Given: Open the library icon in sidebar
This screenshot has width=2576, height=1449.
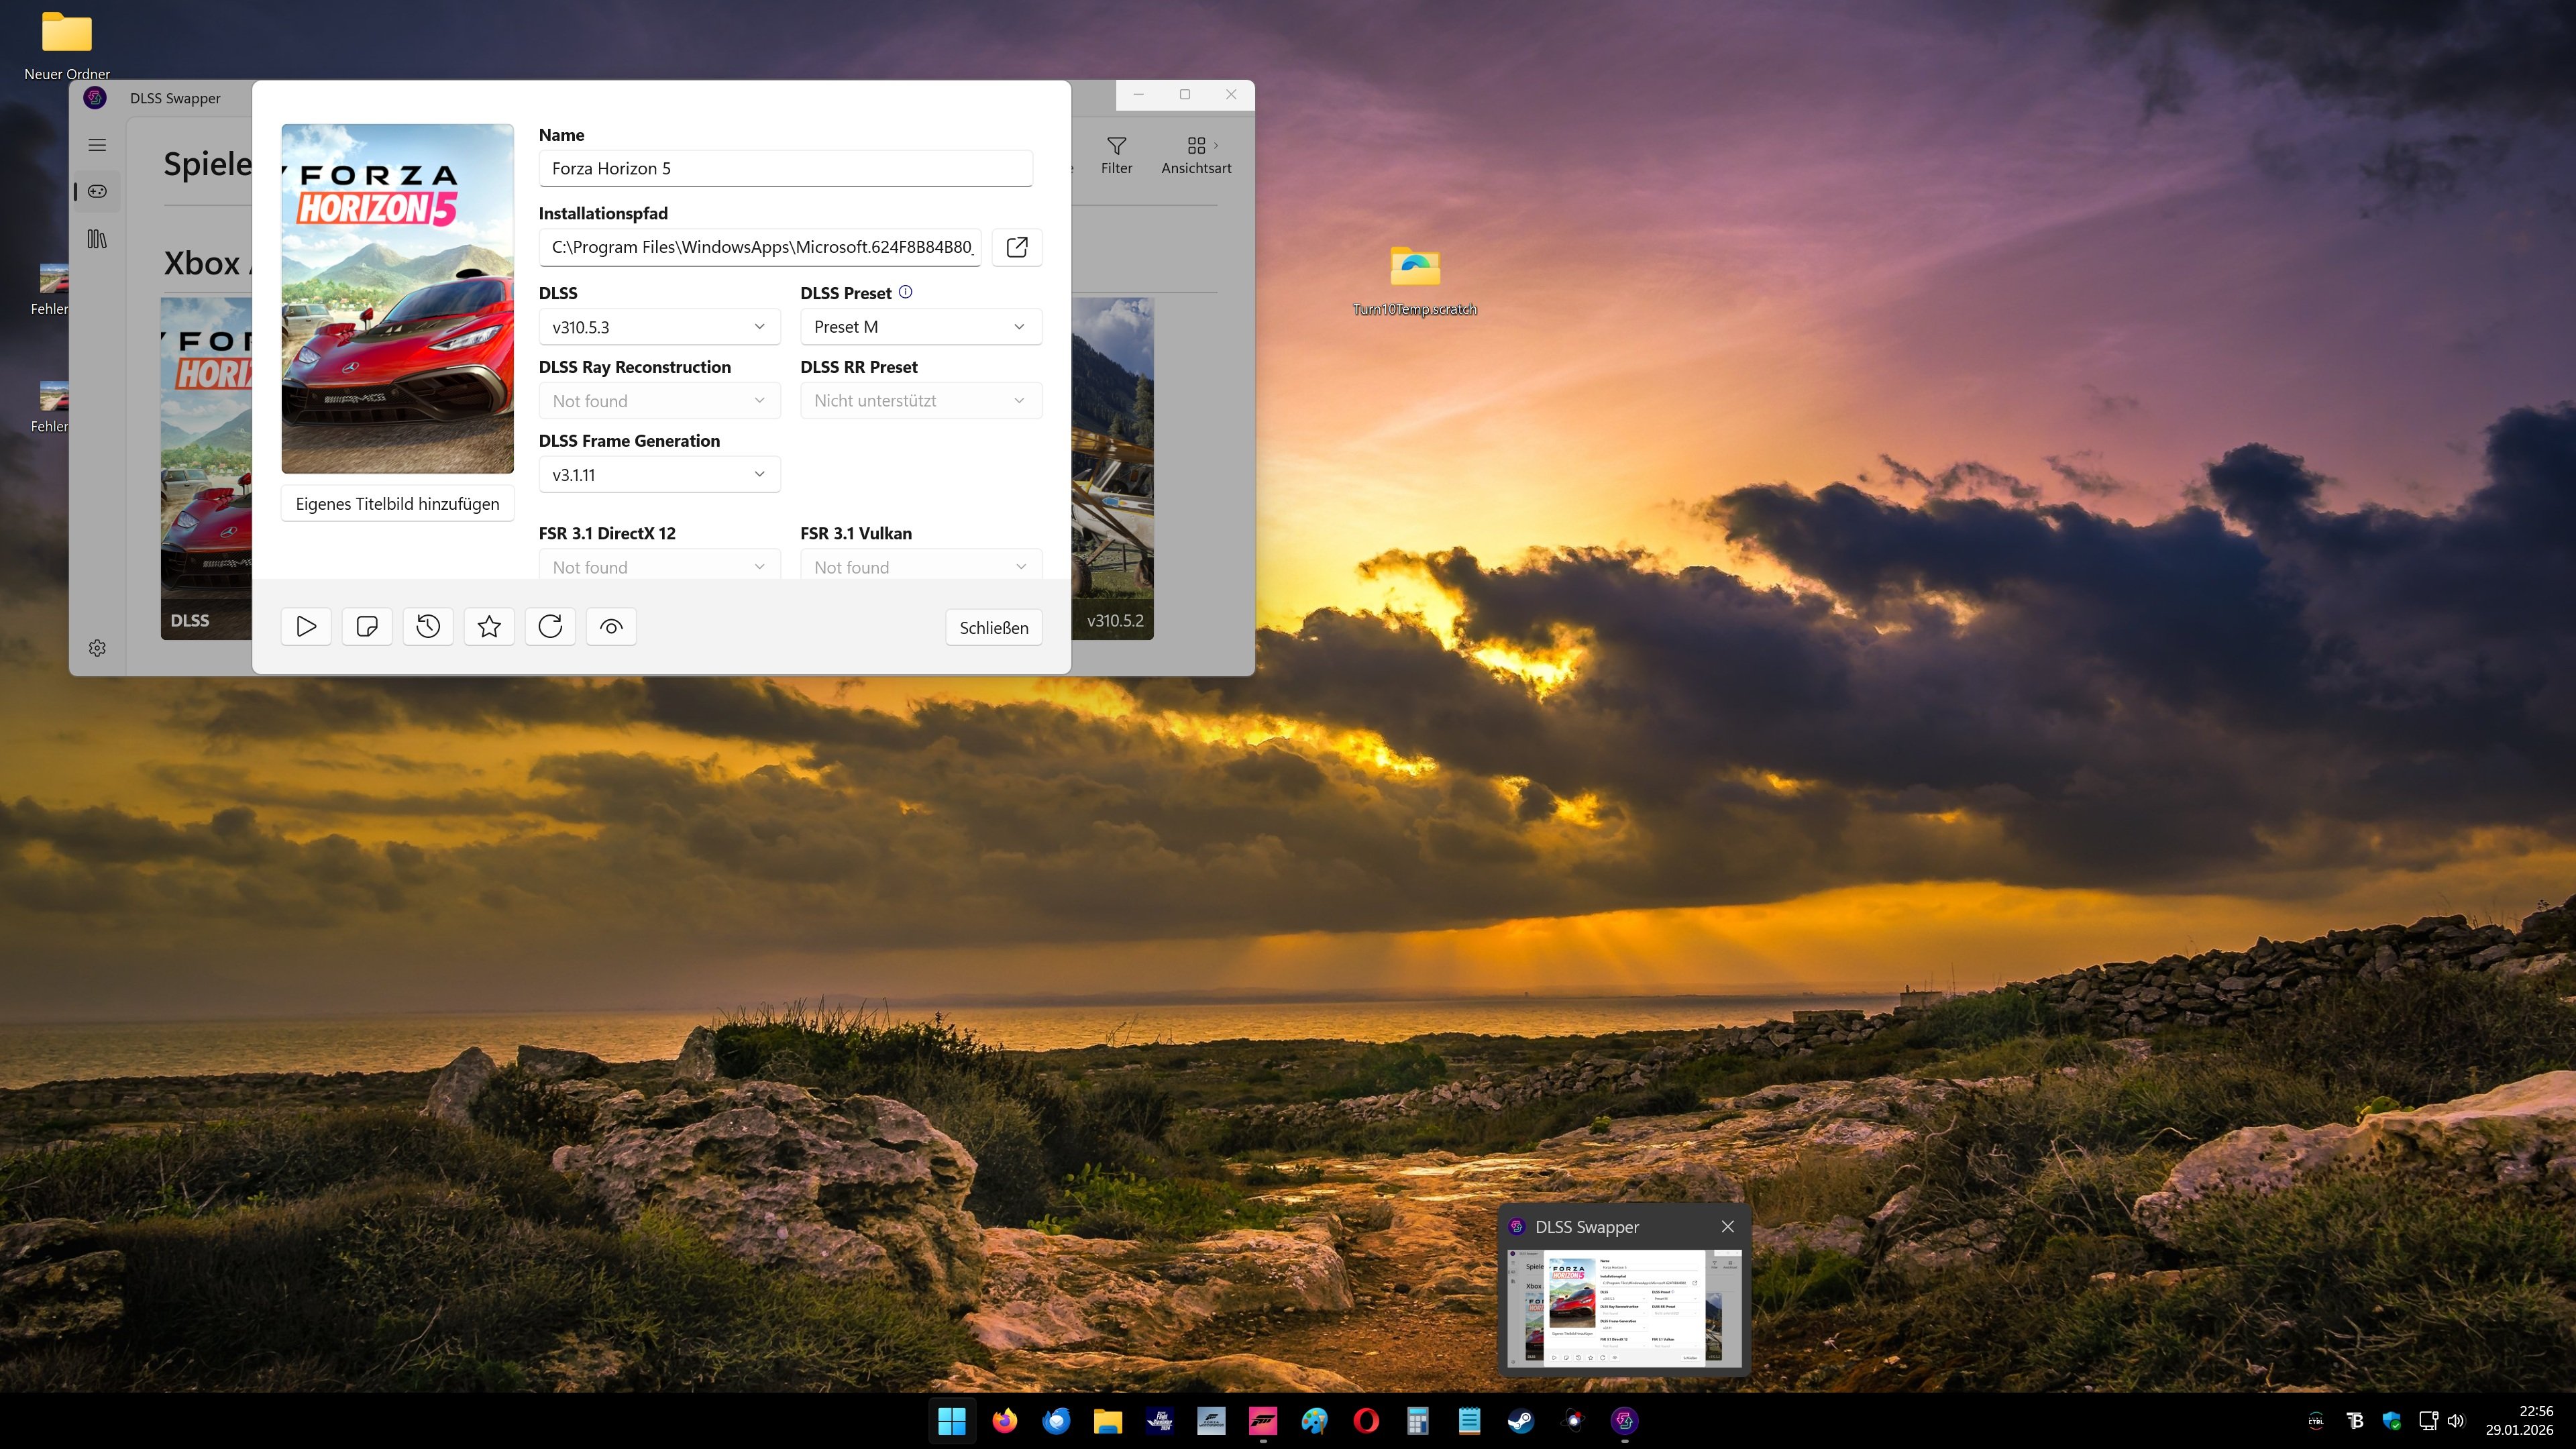Looking at the screenshot, I should (97, 239).
